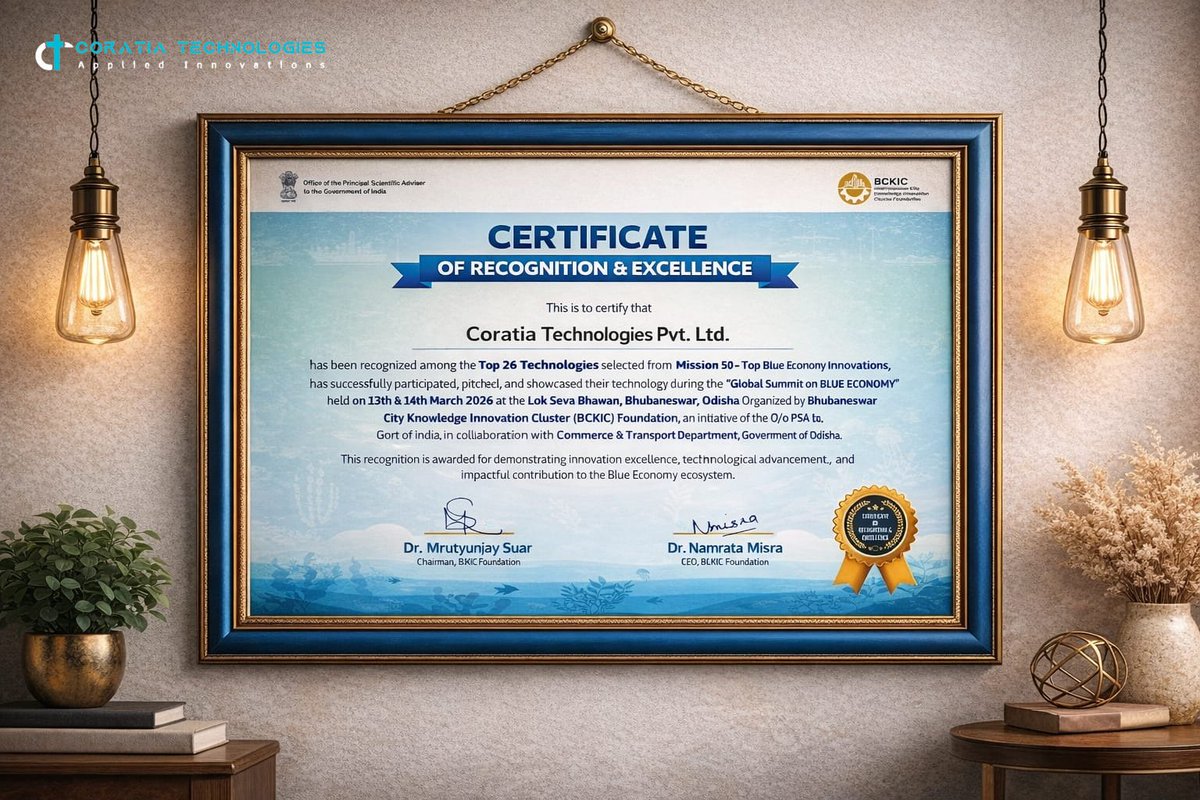Select the "Applied Innovations" tagline text
This screenshot has height=800, width=1200.
click(x=201, y=64)
